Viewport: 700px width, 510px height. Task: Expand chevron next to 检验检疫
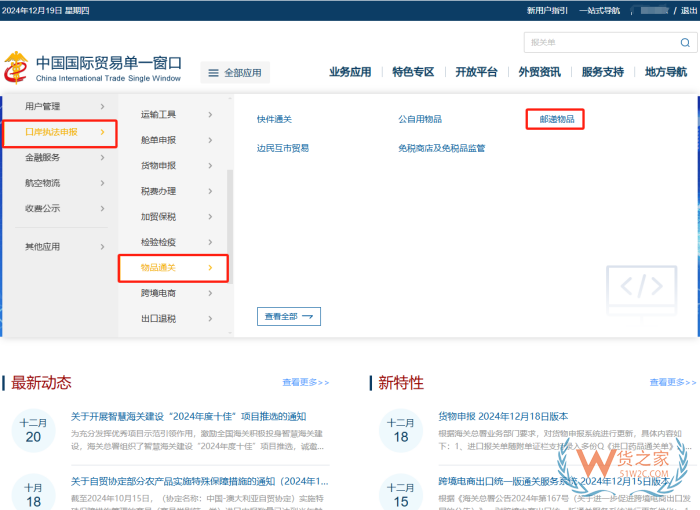pos(210,242)
